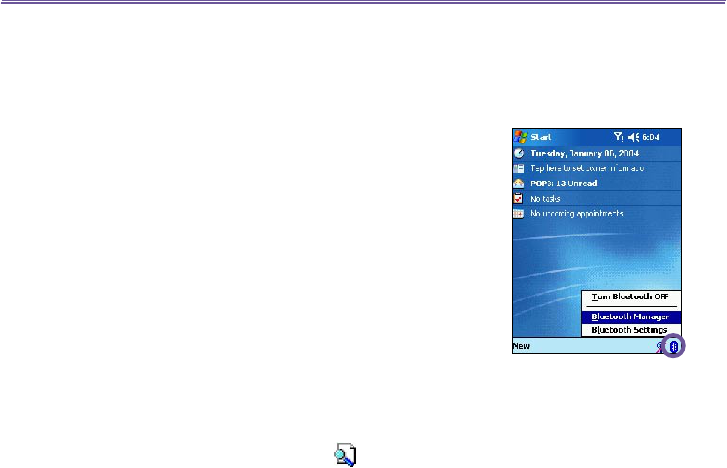The width and height of the screenshot is (727, 468).
Task: Click the document magnifier icon below
Action: pyautogui.click(x=345, y=455)
